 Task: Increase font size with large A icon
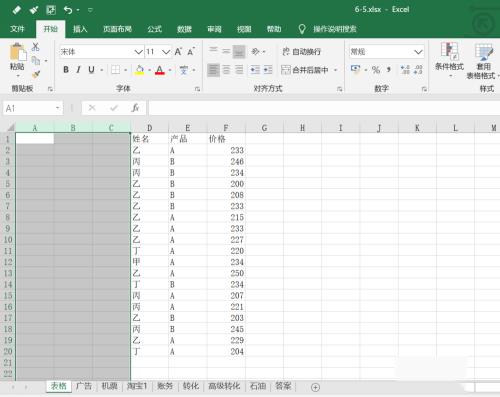(x=178, y=52)
